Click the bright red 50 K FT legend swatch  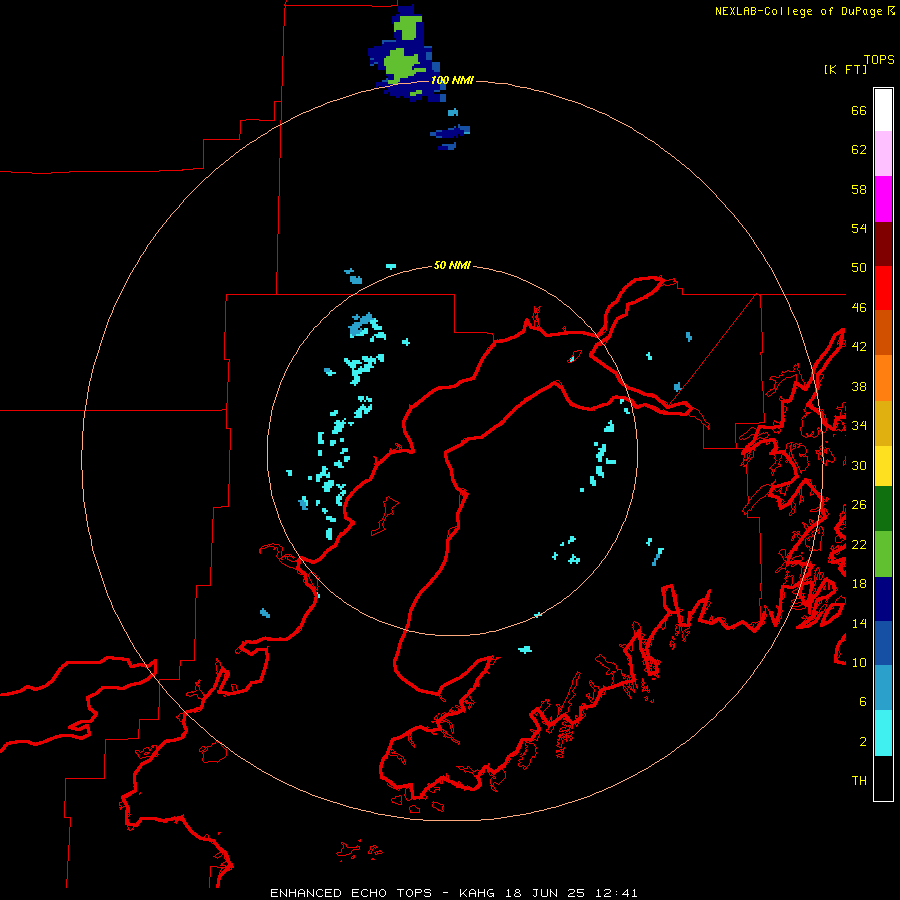(883, 288)
